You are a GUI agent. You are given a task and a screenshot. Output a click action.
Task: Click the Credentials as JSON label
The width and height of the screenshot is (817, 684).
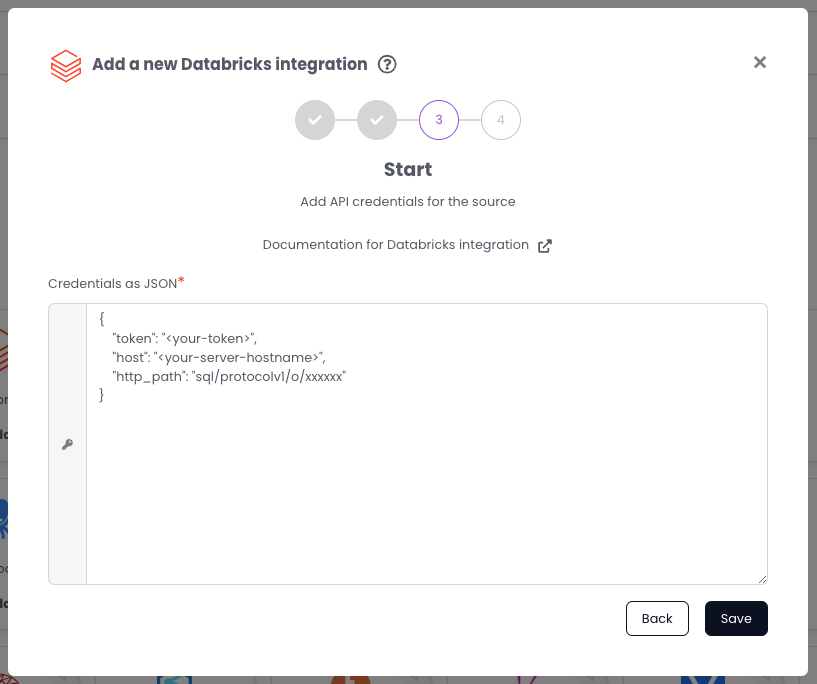(112, 284)
